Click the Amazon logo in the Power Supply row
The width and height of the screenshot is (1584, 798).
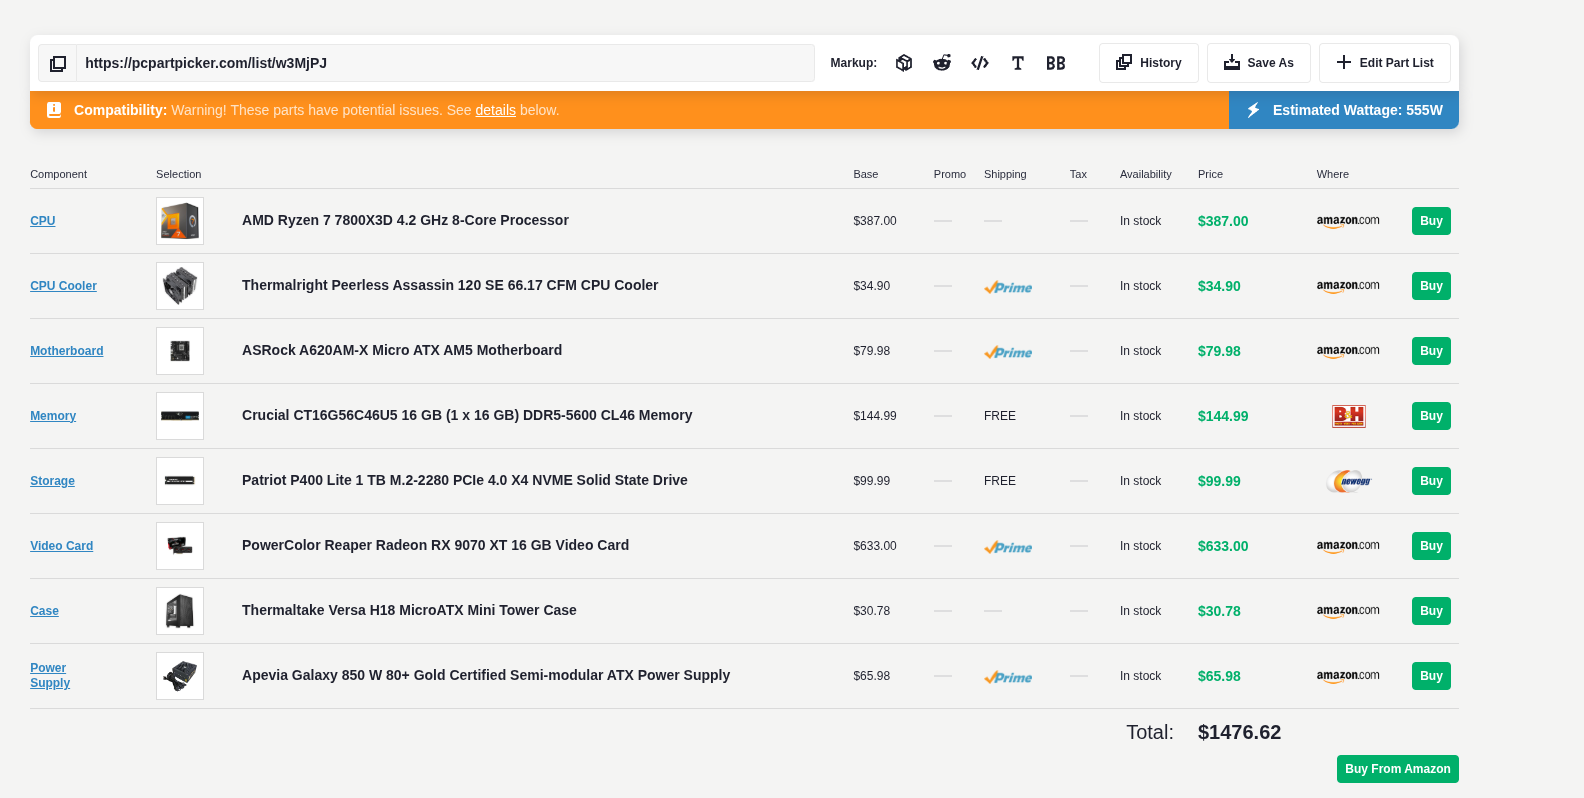coord(1348,676)
